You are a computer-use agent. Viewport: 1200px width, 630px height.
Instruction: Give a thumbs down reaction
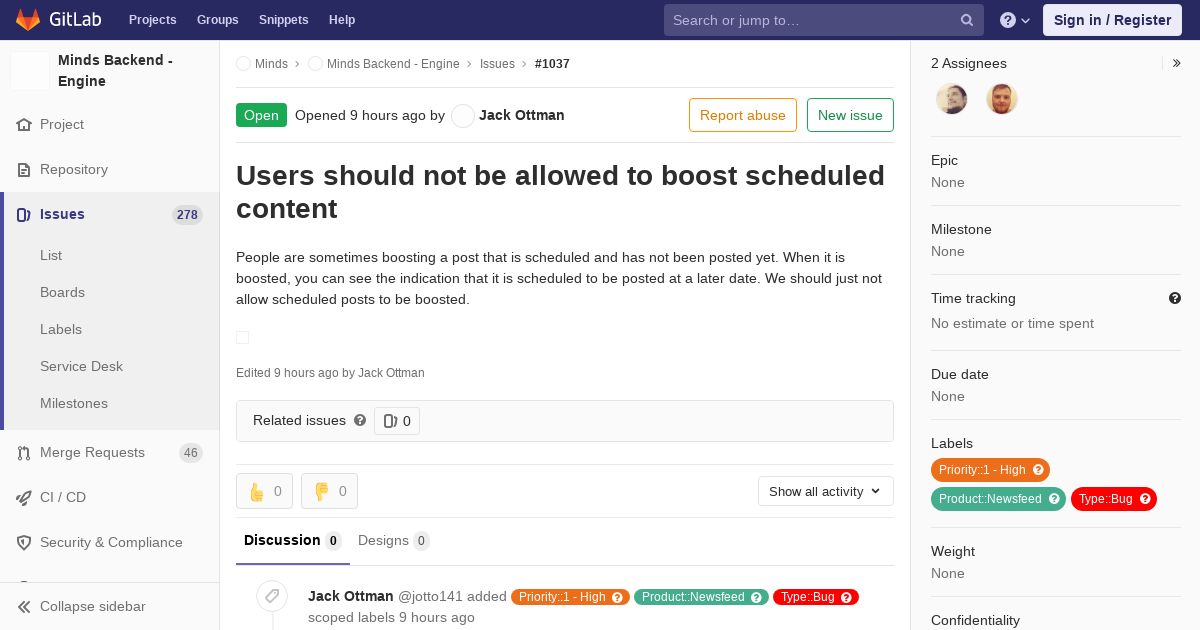tap(329, 491)
